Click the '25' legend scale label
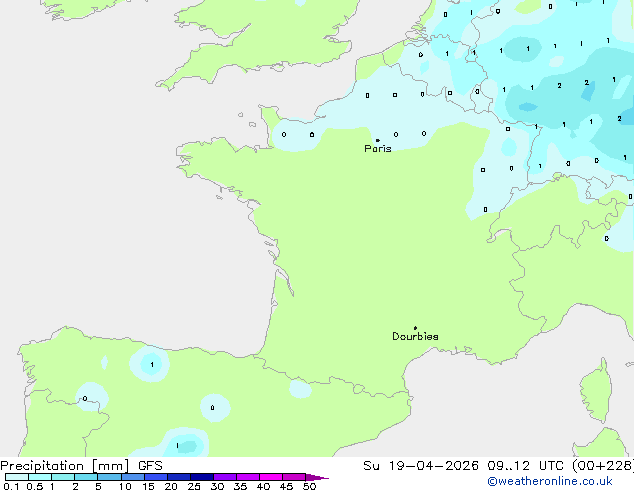The height and width of the screenshot is (490, 634). point(194,486)
